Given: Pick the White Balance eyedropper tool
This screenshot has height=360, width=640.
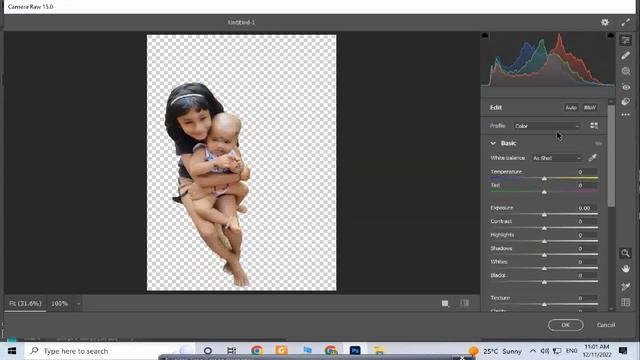Looking at the screenshot, I should [592, 158].
